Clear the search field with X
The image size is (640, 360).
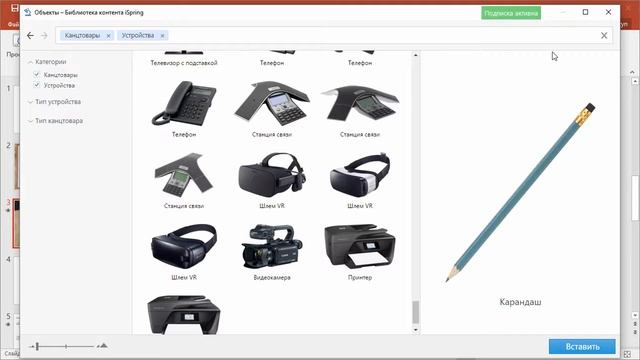coord(604,36)
